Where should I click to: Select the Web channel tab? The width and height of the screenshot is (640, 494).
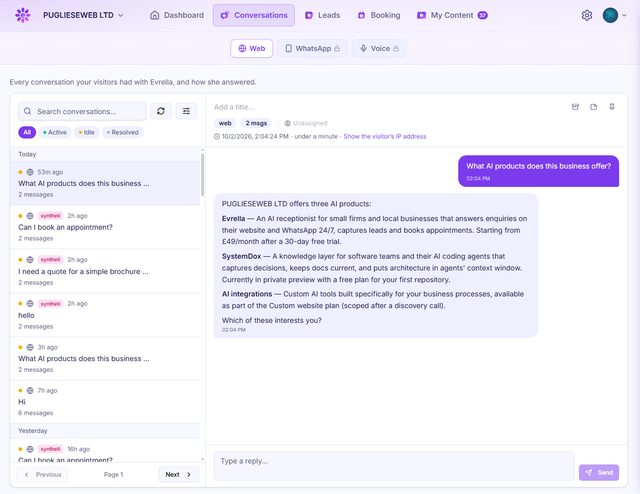pyautogui.click(x=251, y=48)
